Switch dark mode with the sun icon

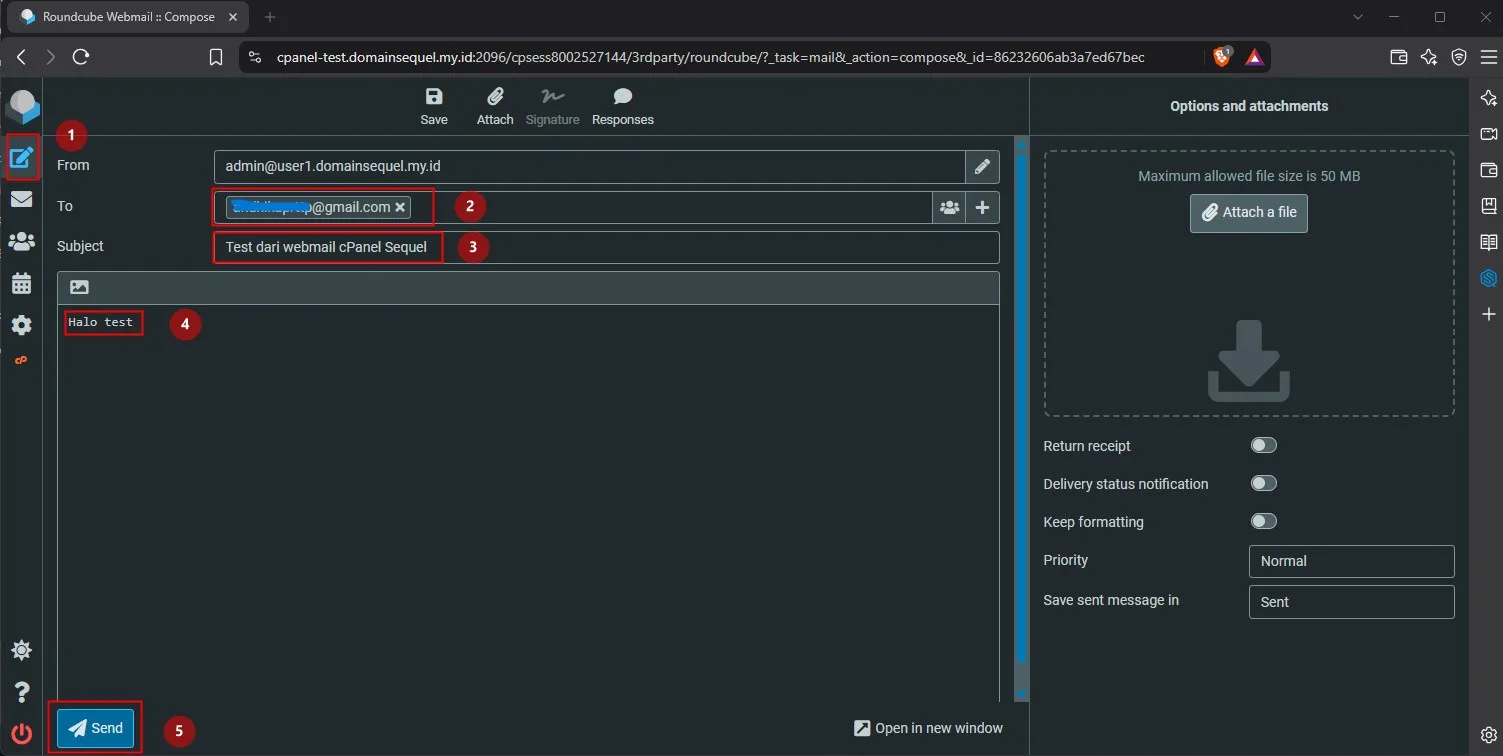[x=22, y=651]
